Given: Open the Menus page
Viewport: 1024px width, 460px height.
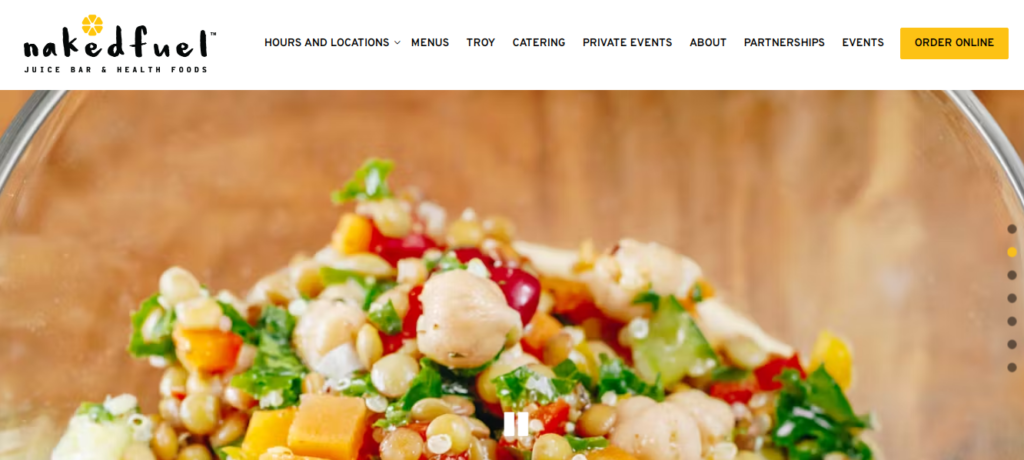Looking at the screenshot, I should click(430, 42).
